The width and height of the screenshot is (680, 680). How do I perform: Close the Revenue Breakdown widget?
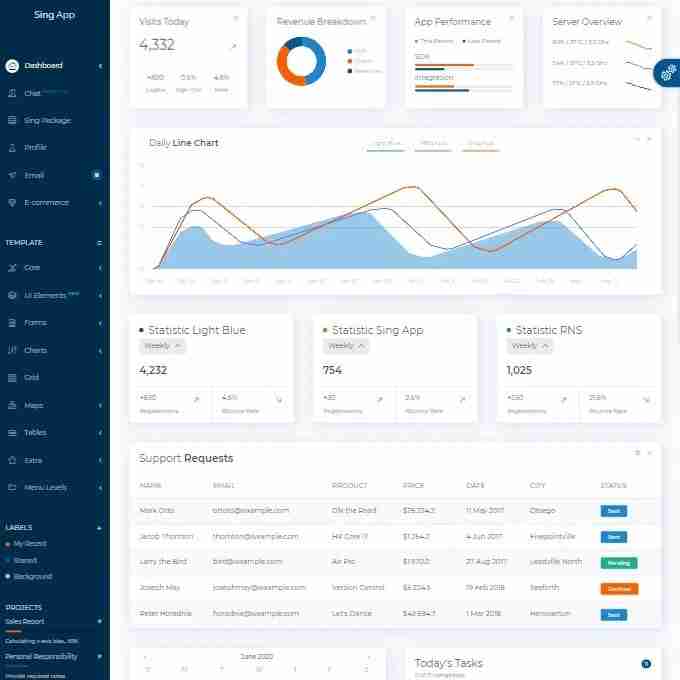coord(373,18)
